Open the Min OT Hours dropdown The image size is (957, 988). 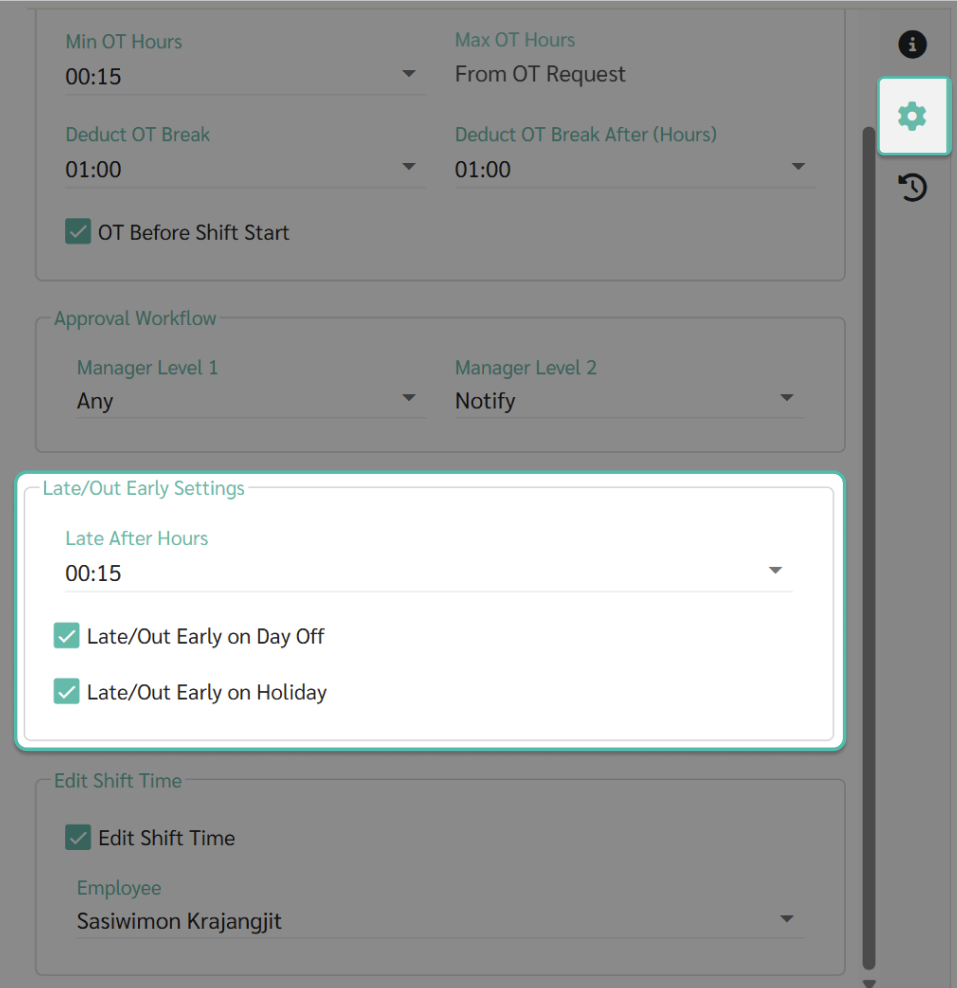(x=246, y=76)
